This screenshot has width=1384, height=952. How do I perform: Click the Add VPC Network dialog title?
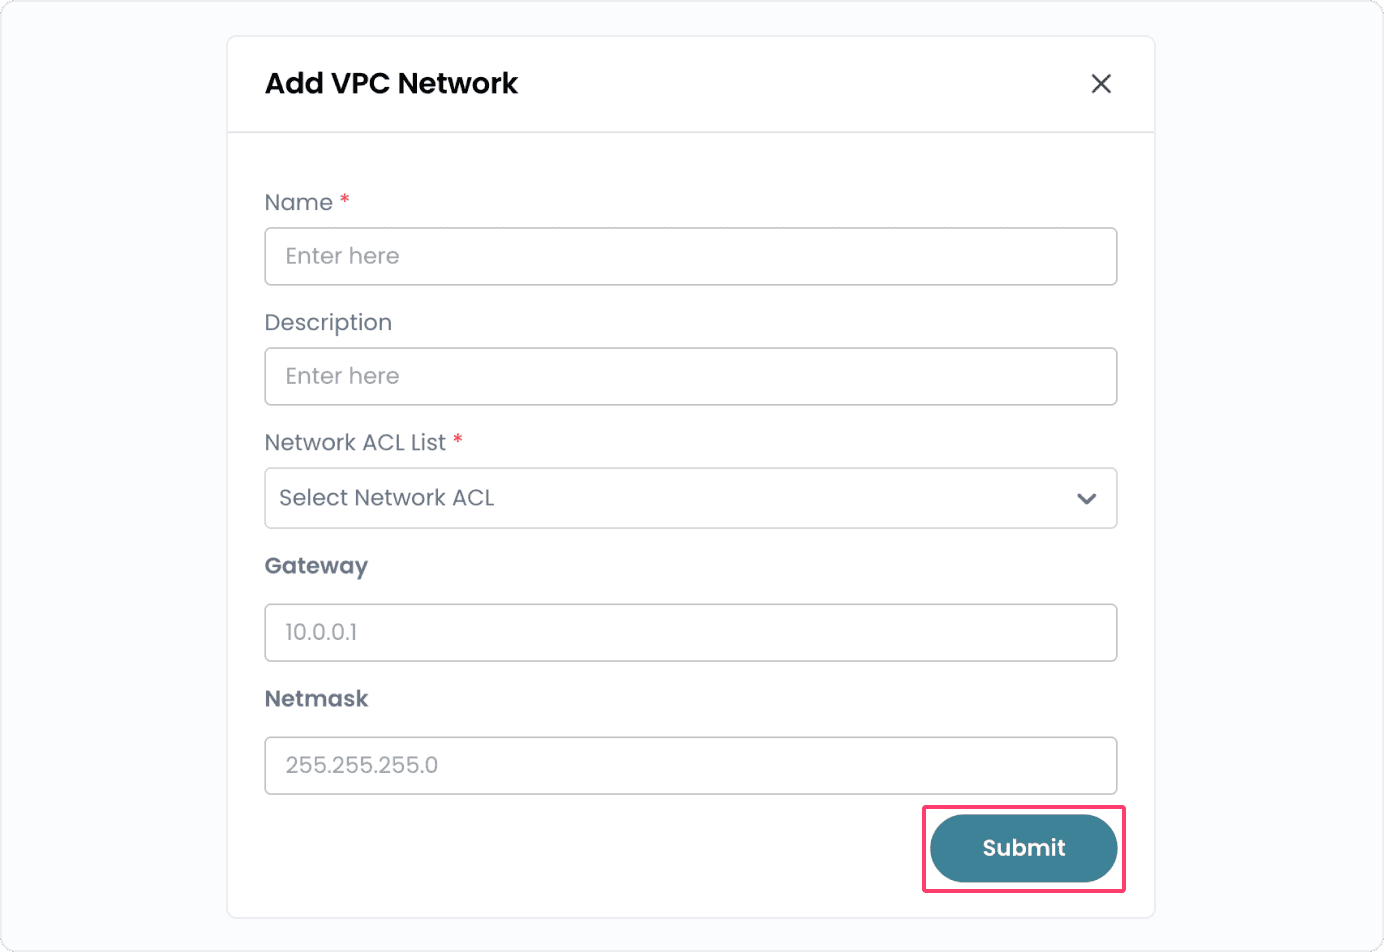(x=391, y=84)
